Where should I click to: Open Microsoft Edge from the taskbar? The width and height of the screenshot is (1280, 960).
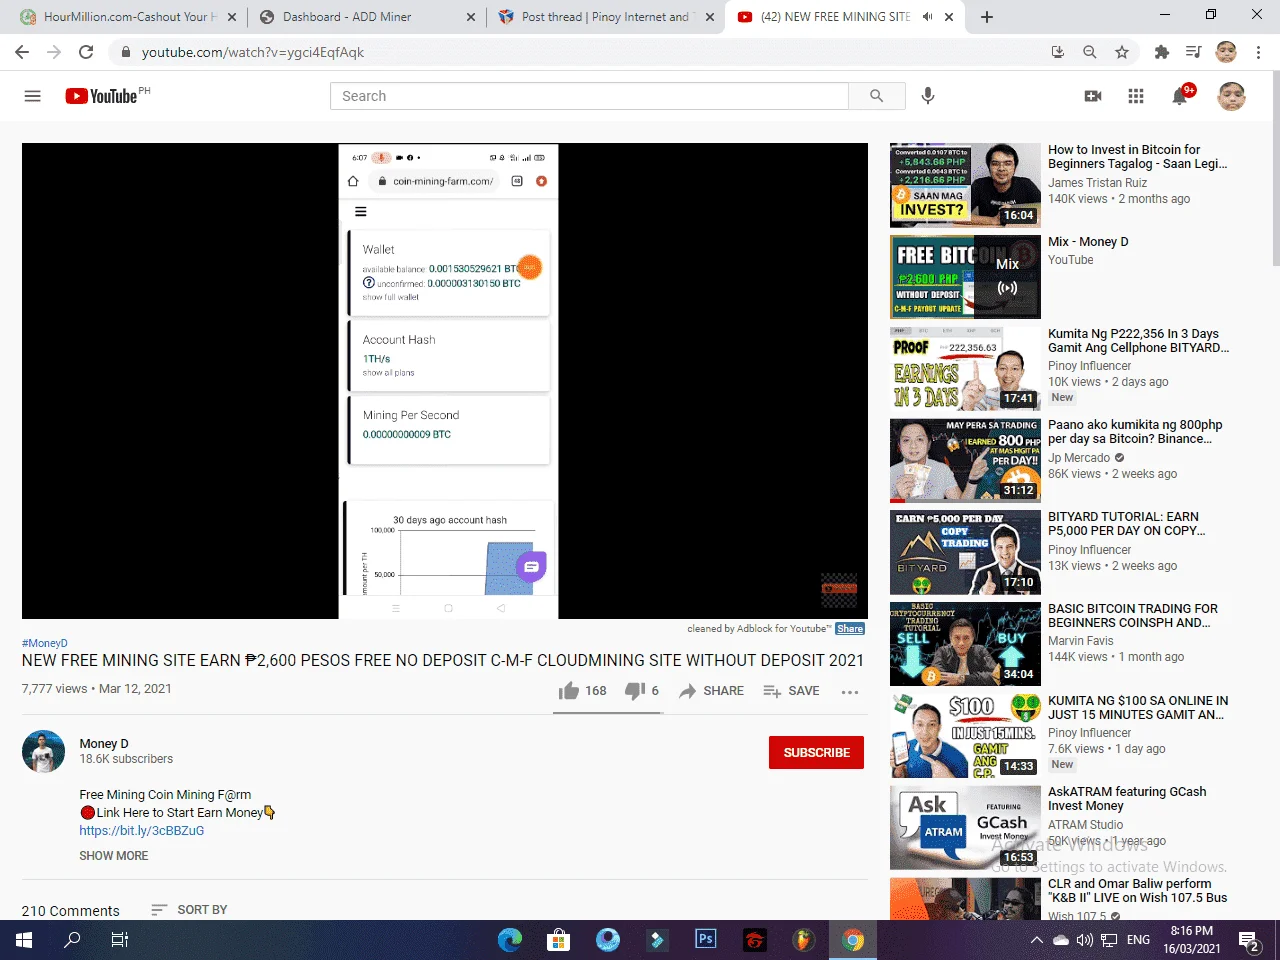(x=510, y=940)
